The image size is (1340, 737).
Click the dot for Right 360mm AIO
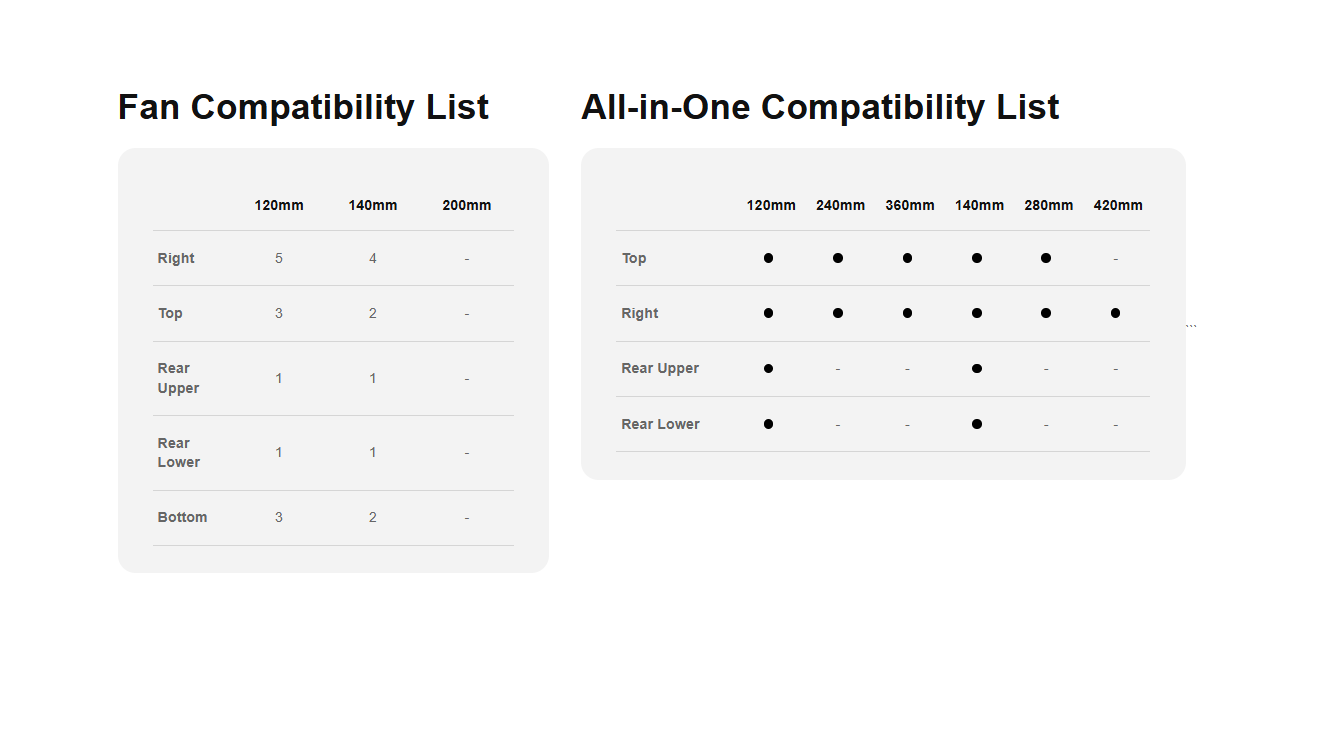click(907, 313)
